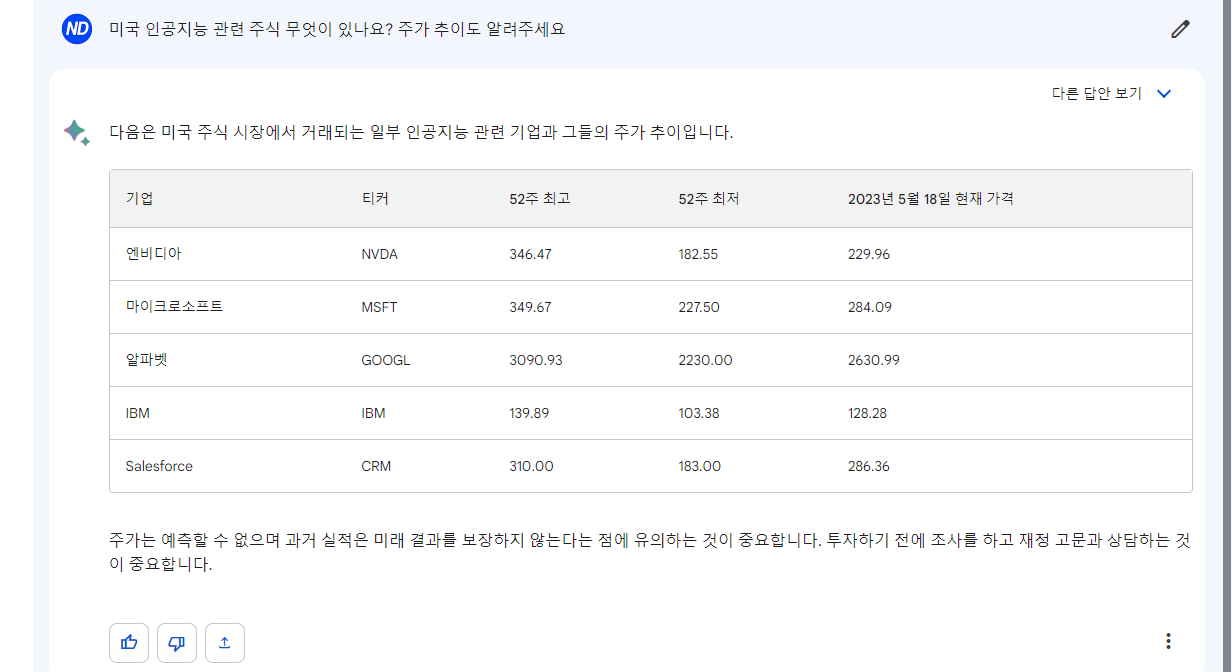This screenshot has height=672, width=1232.
Task: Click the 128.28 price cell
Action: [x=867, y=413]
